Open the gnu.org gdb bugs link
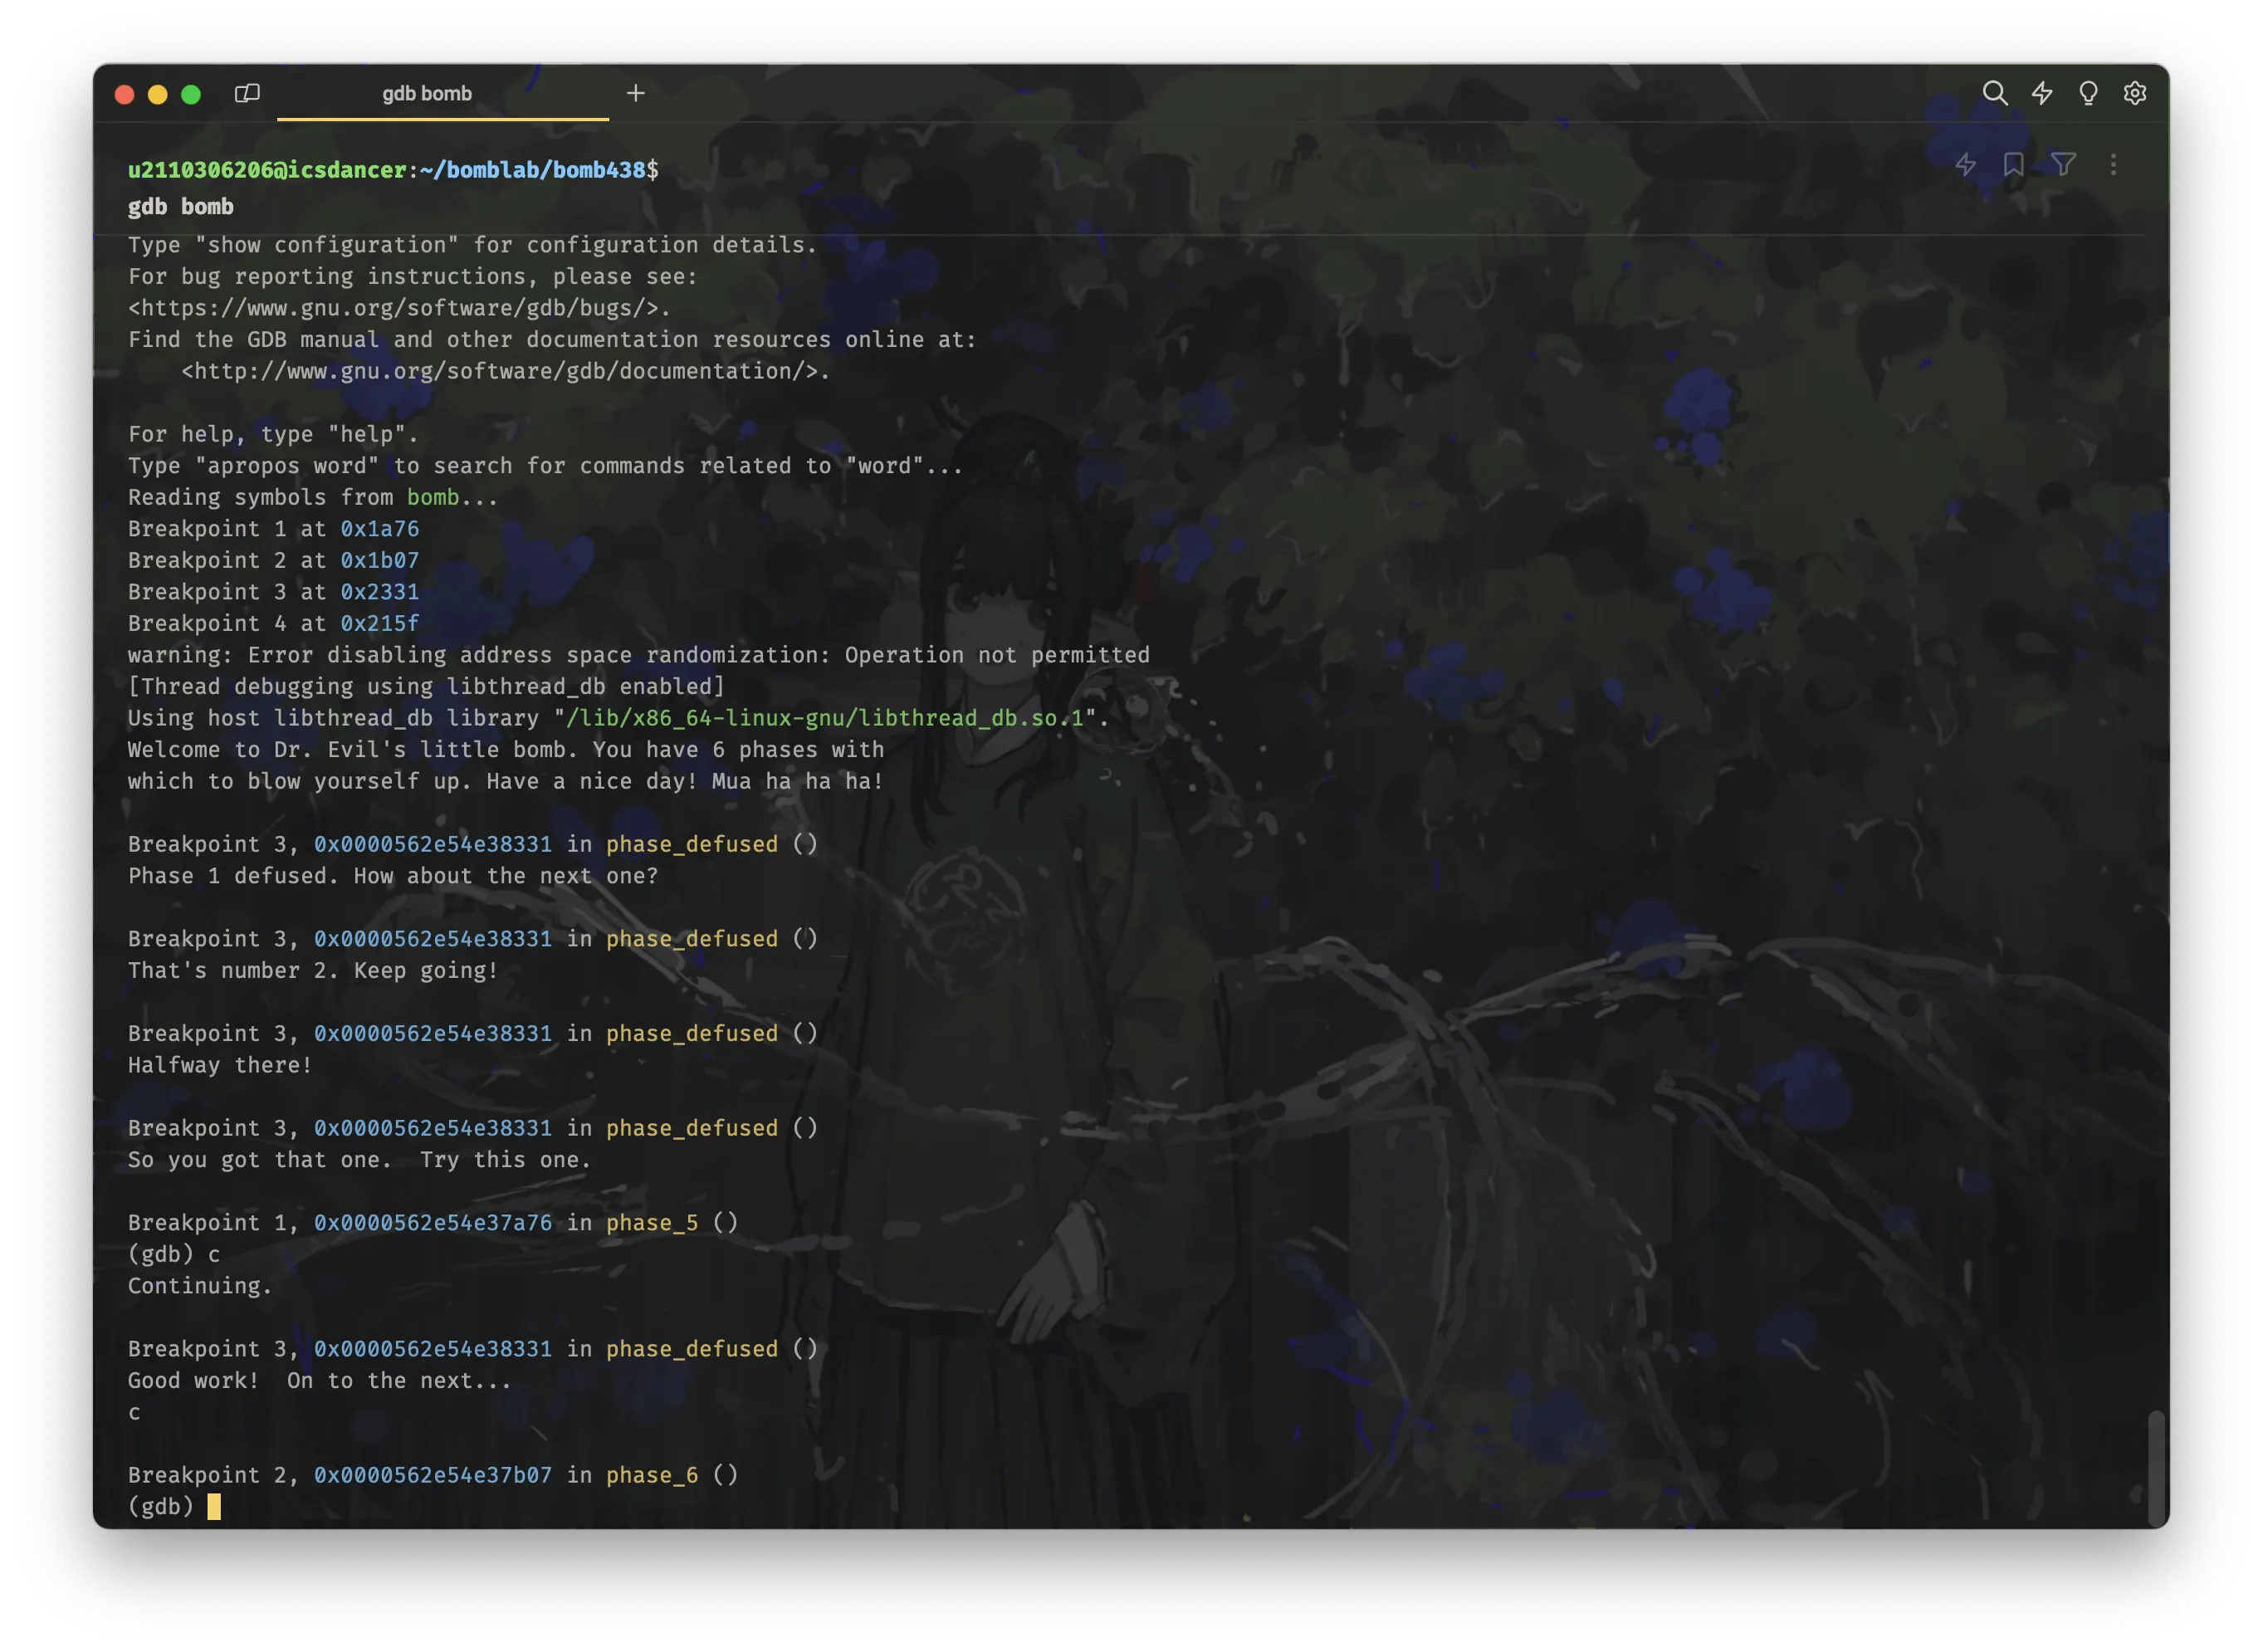The height and width of the screenshot is (1652, 2263). (x=393, y=308)
